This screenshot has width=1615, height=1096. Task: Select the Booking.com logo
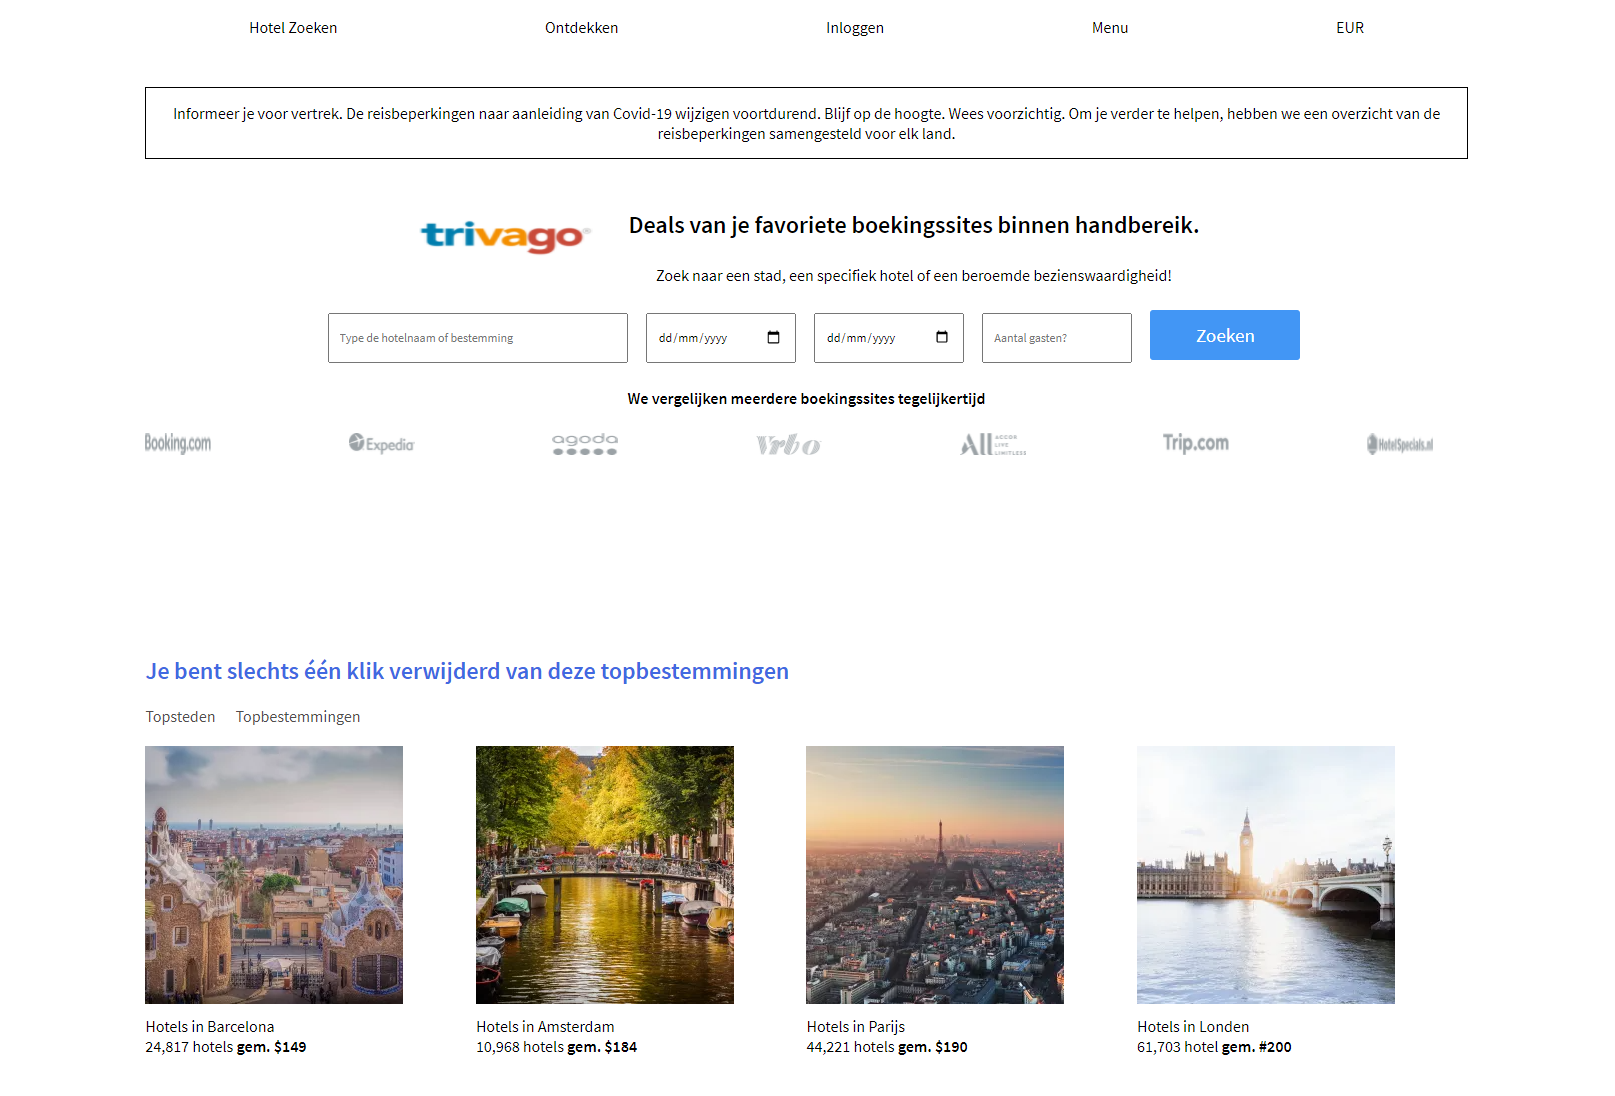coord(176,443)
